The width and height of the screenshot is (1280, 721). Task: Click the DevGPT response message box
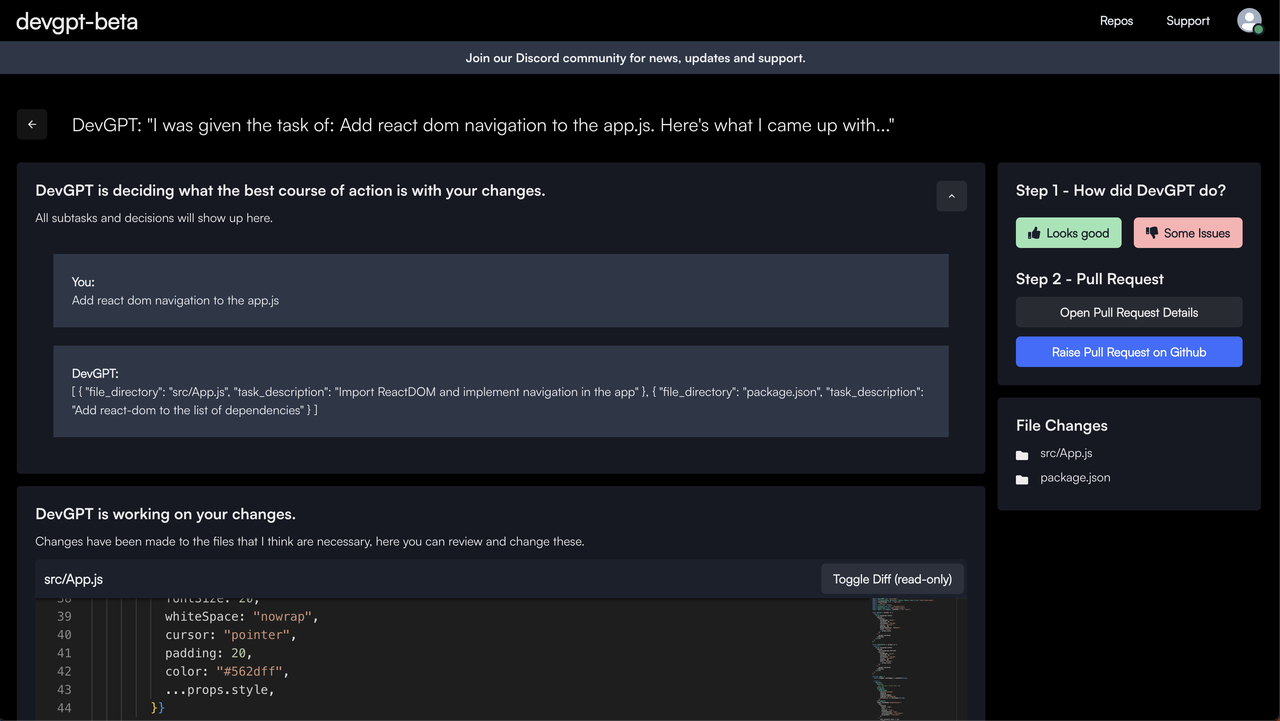500,391
